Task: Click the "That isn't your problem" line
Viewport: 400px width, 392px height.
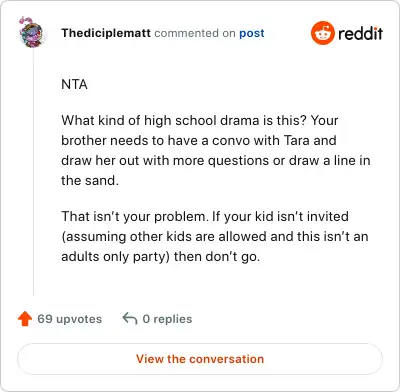Action: 205,216
